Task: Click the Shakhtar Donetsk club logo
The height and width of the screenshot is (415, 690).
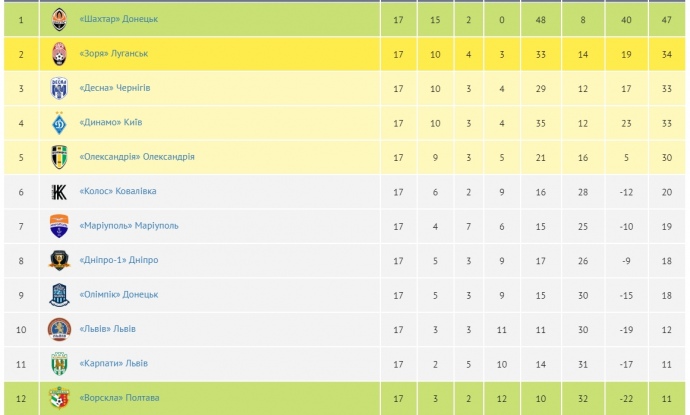Action: pyautogui.click(x=59, y=19)
